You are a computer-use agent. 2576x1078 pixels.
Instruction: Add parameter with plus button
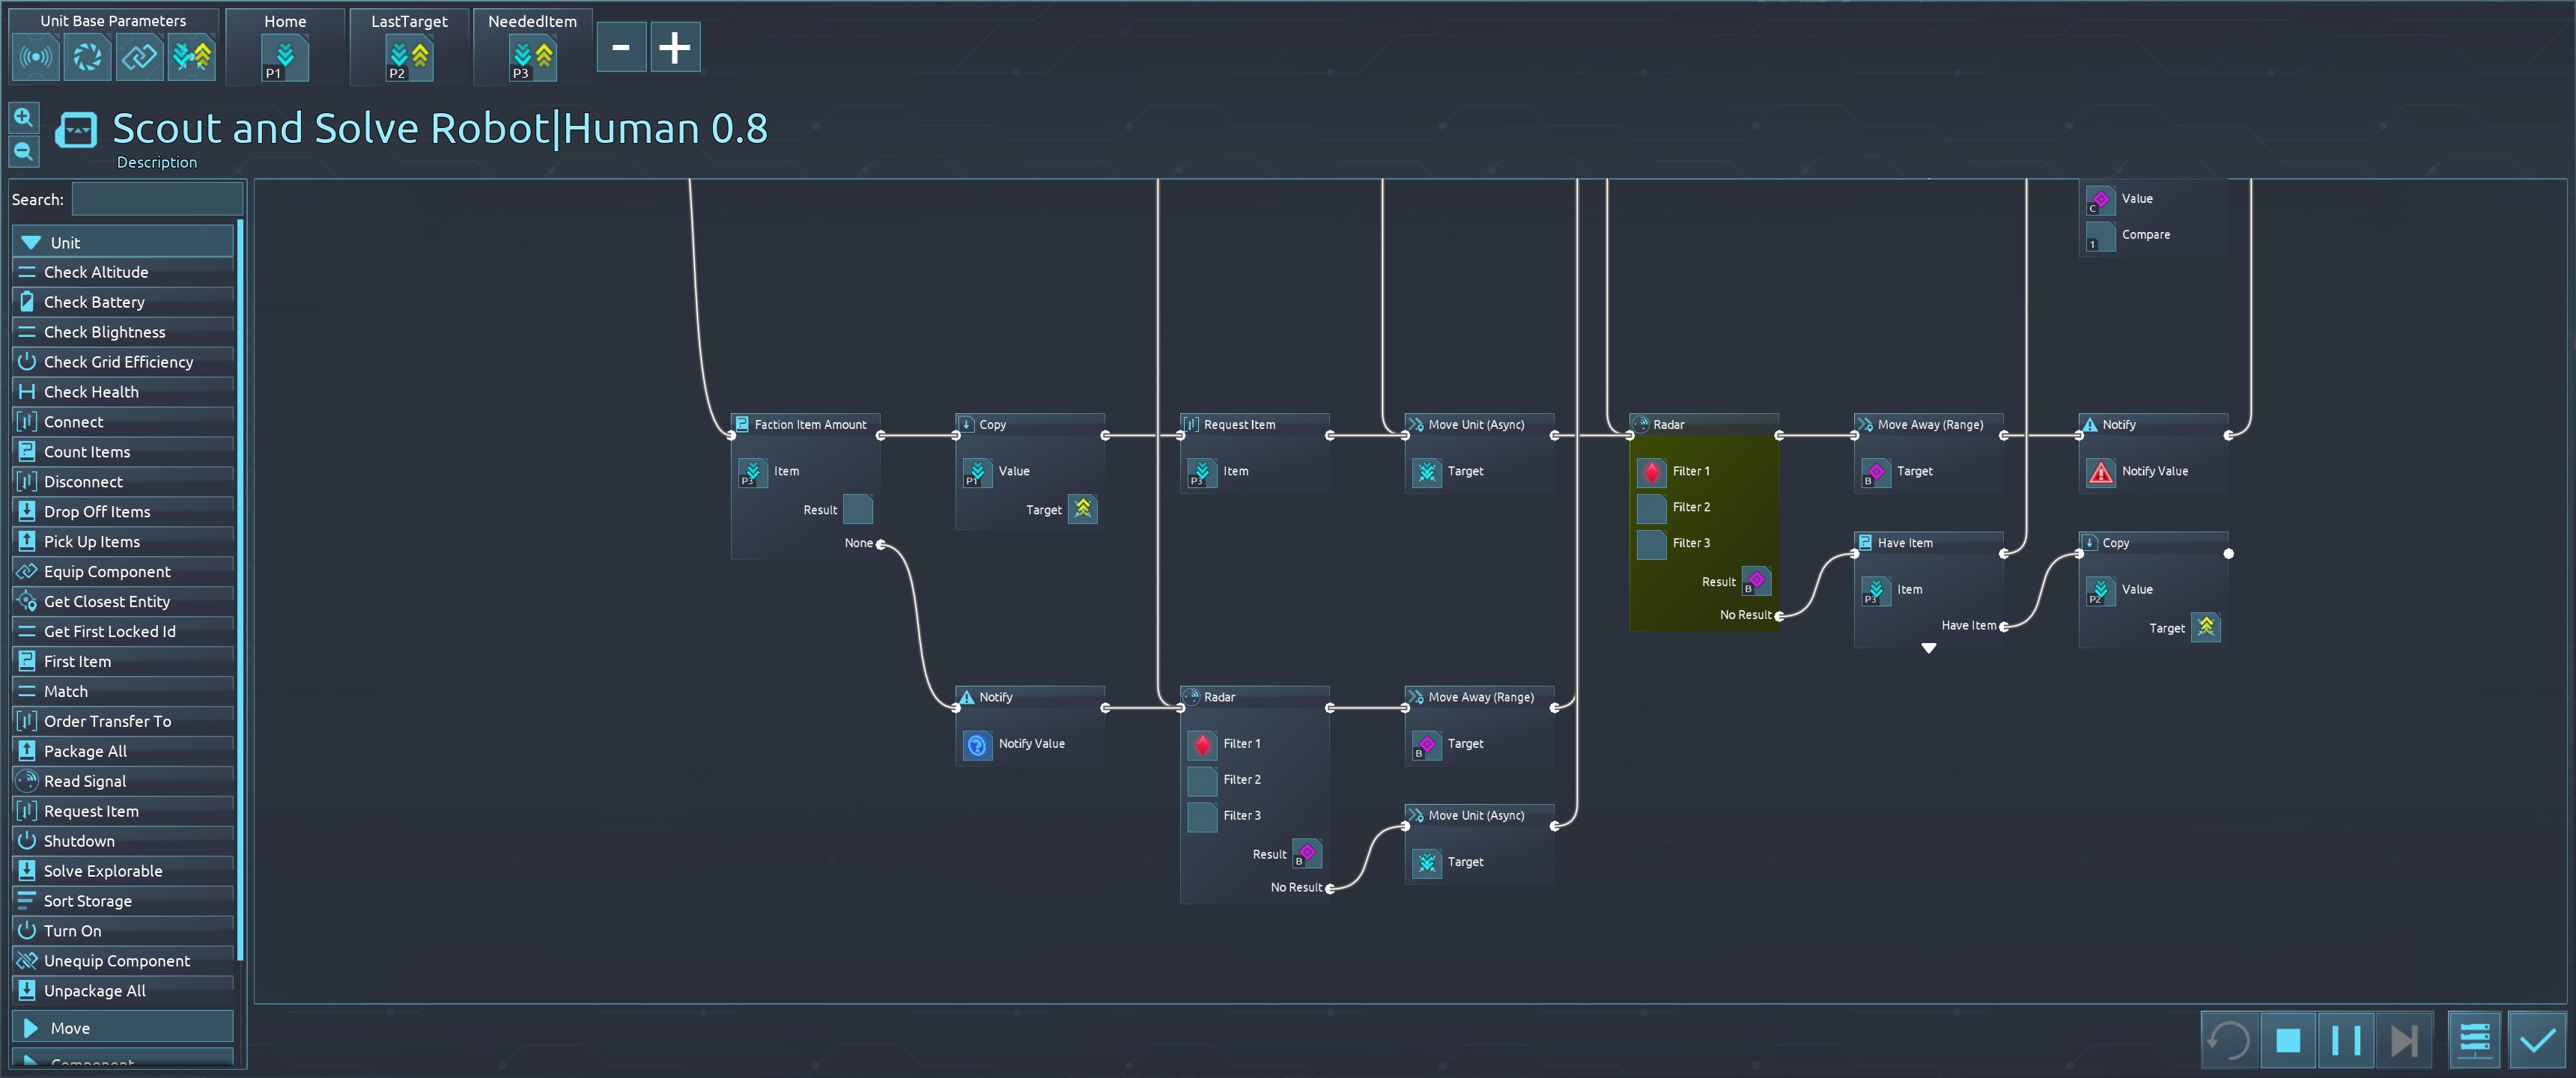pos(675,47)
